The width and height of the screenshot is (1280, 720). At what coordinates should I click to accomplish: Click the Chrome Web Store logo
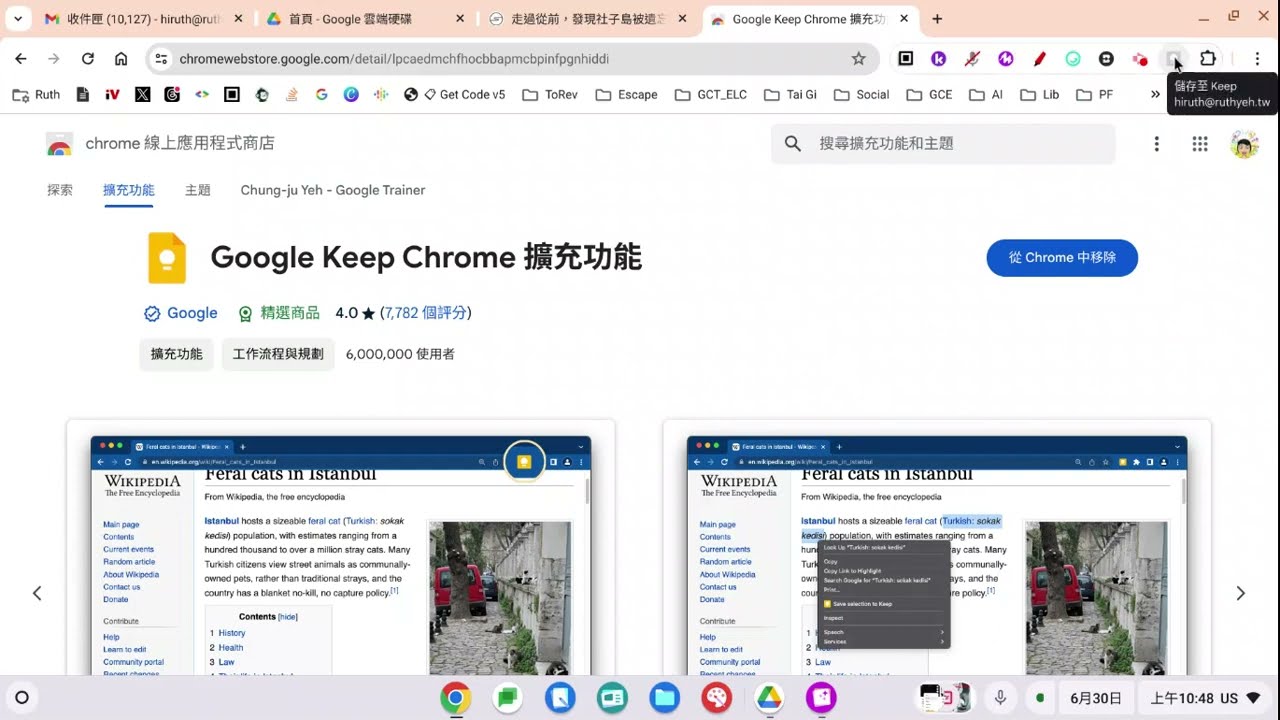coord(59,144)
